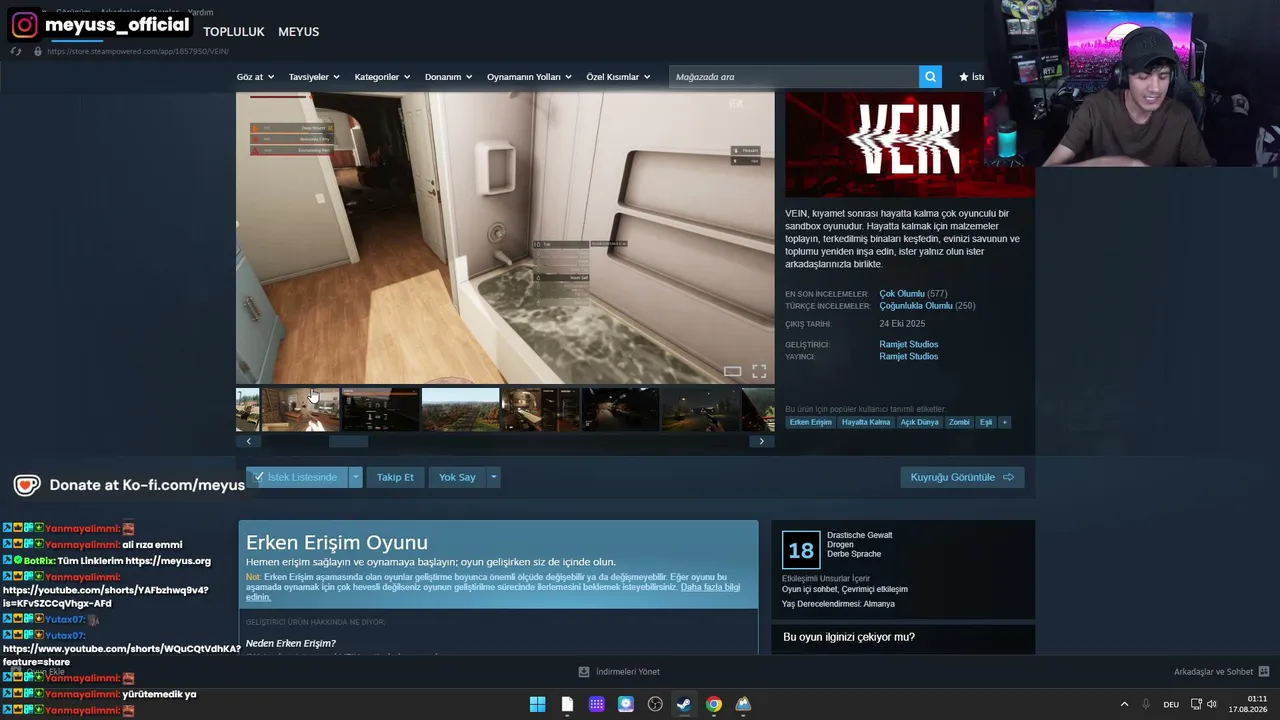Open the Yardım menu
The image size is (1280, 720).
[x=201, y=12]
